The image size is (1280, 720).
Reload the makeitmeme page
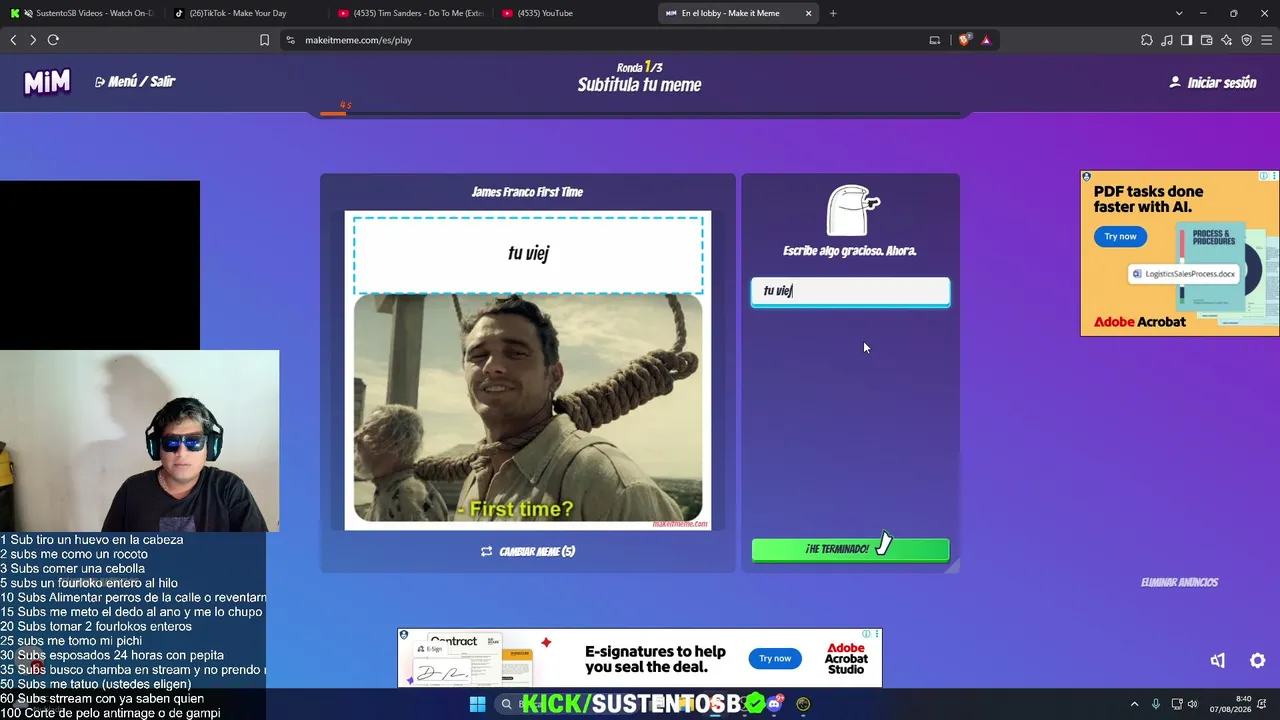[53, 40]
